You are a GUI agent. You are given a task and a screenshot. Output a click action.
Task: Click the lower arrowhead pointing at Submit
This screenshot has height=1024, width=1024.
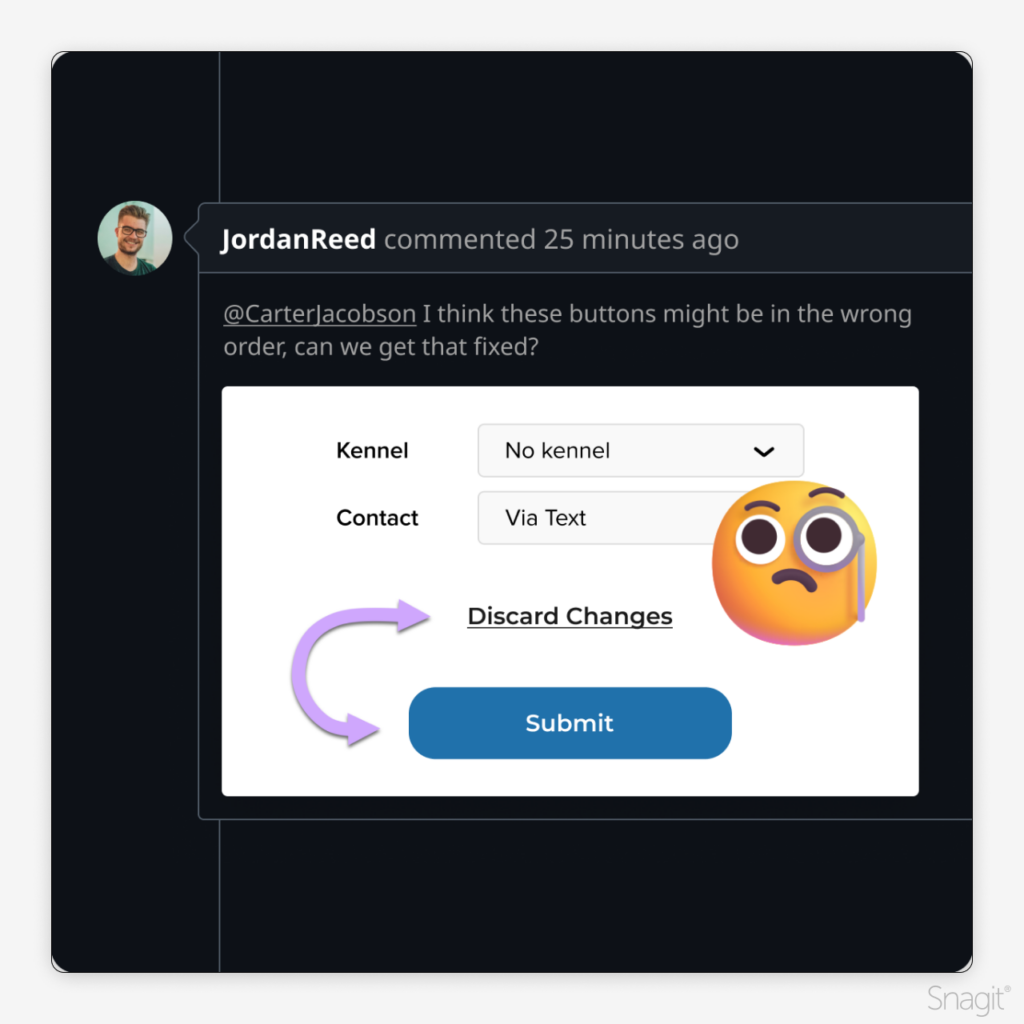click(x=362, y=729)
